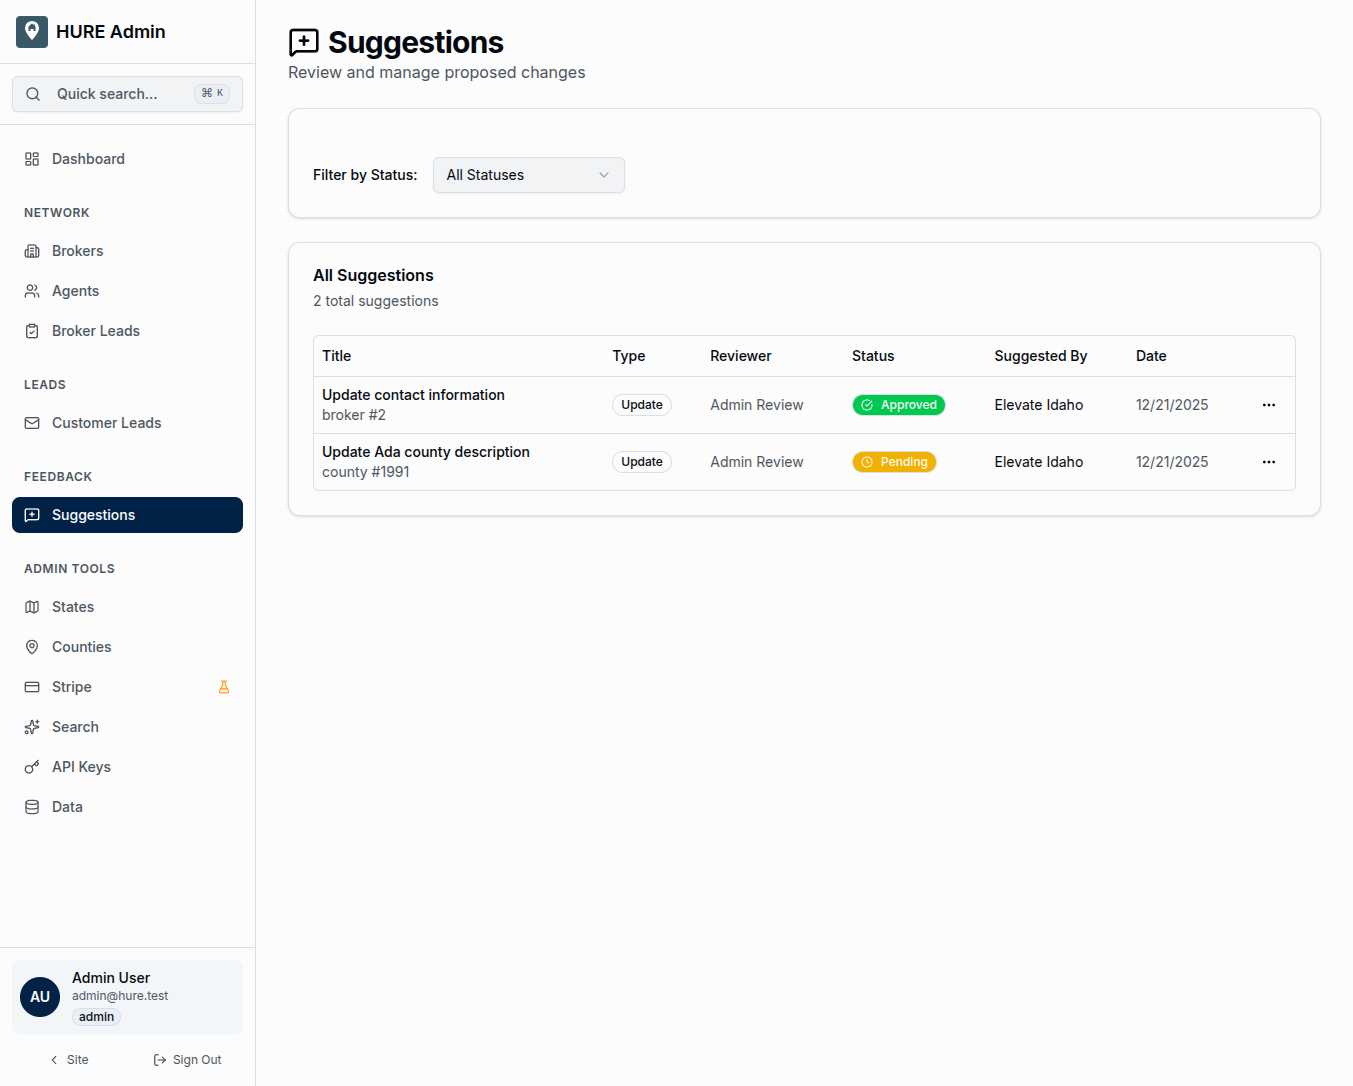1353x1086 pixels.
Task: Open the Filter by Status dropdown
Action: tap(528, 175)
